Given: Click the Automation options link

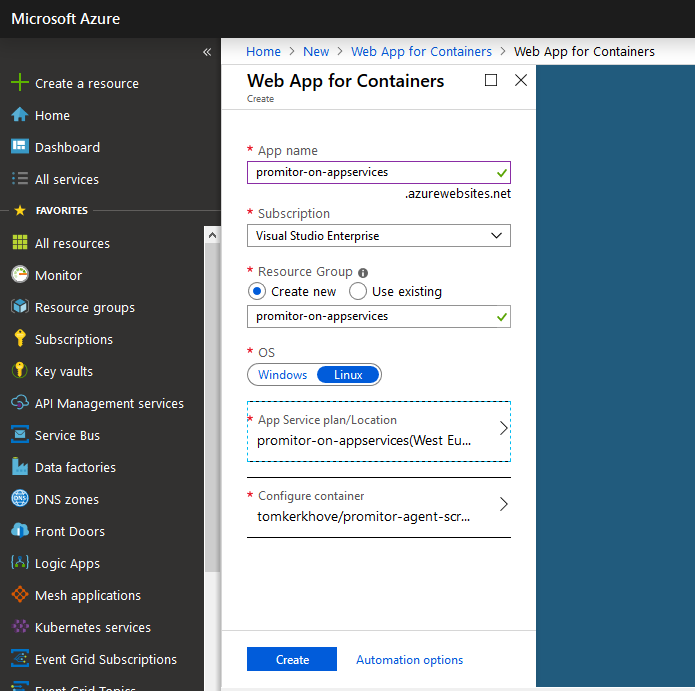Looking at the screenshot, I should (x=410, y=660).
